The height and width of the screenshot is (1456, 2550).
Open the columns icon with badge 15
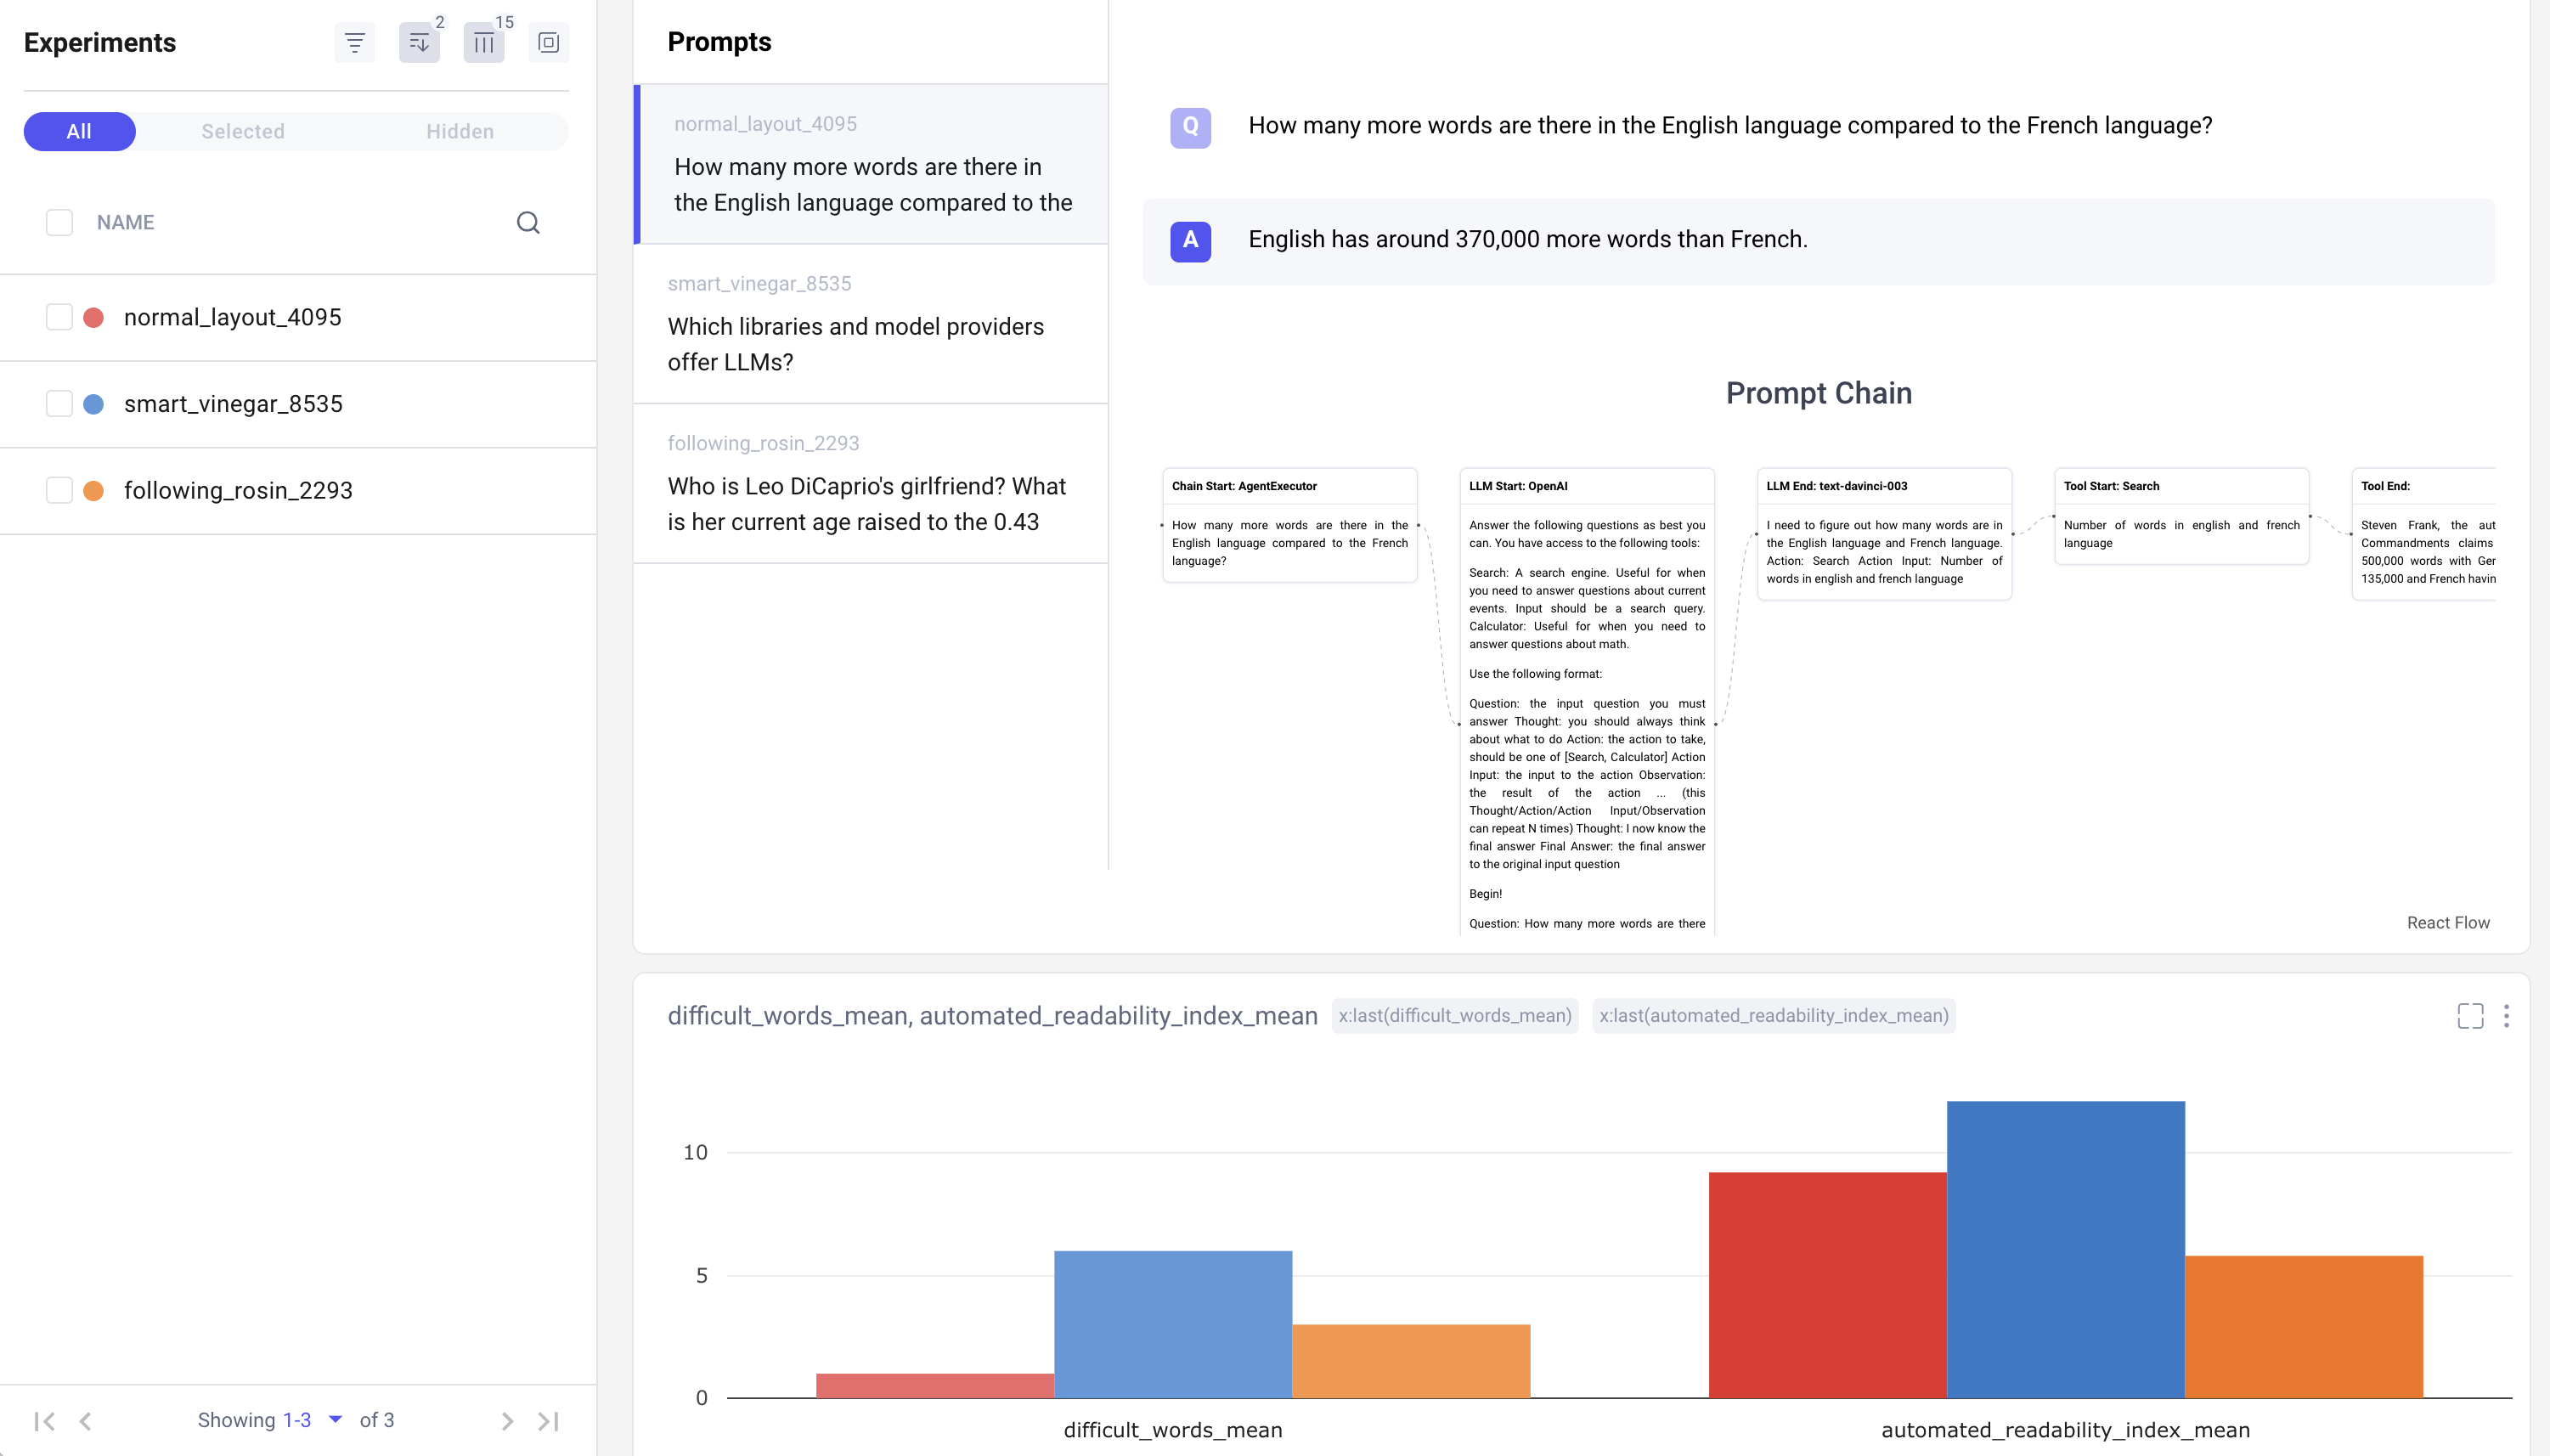(x=484, y=42)
